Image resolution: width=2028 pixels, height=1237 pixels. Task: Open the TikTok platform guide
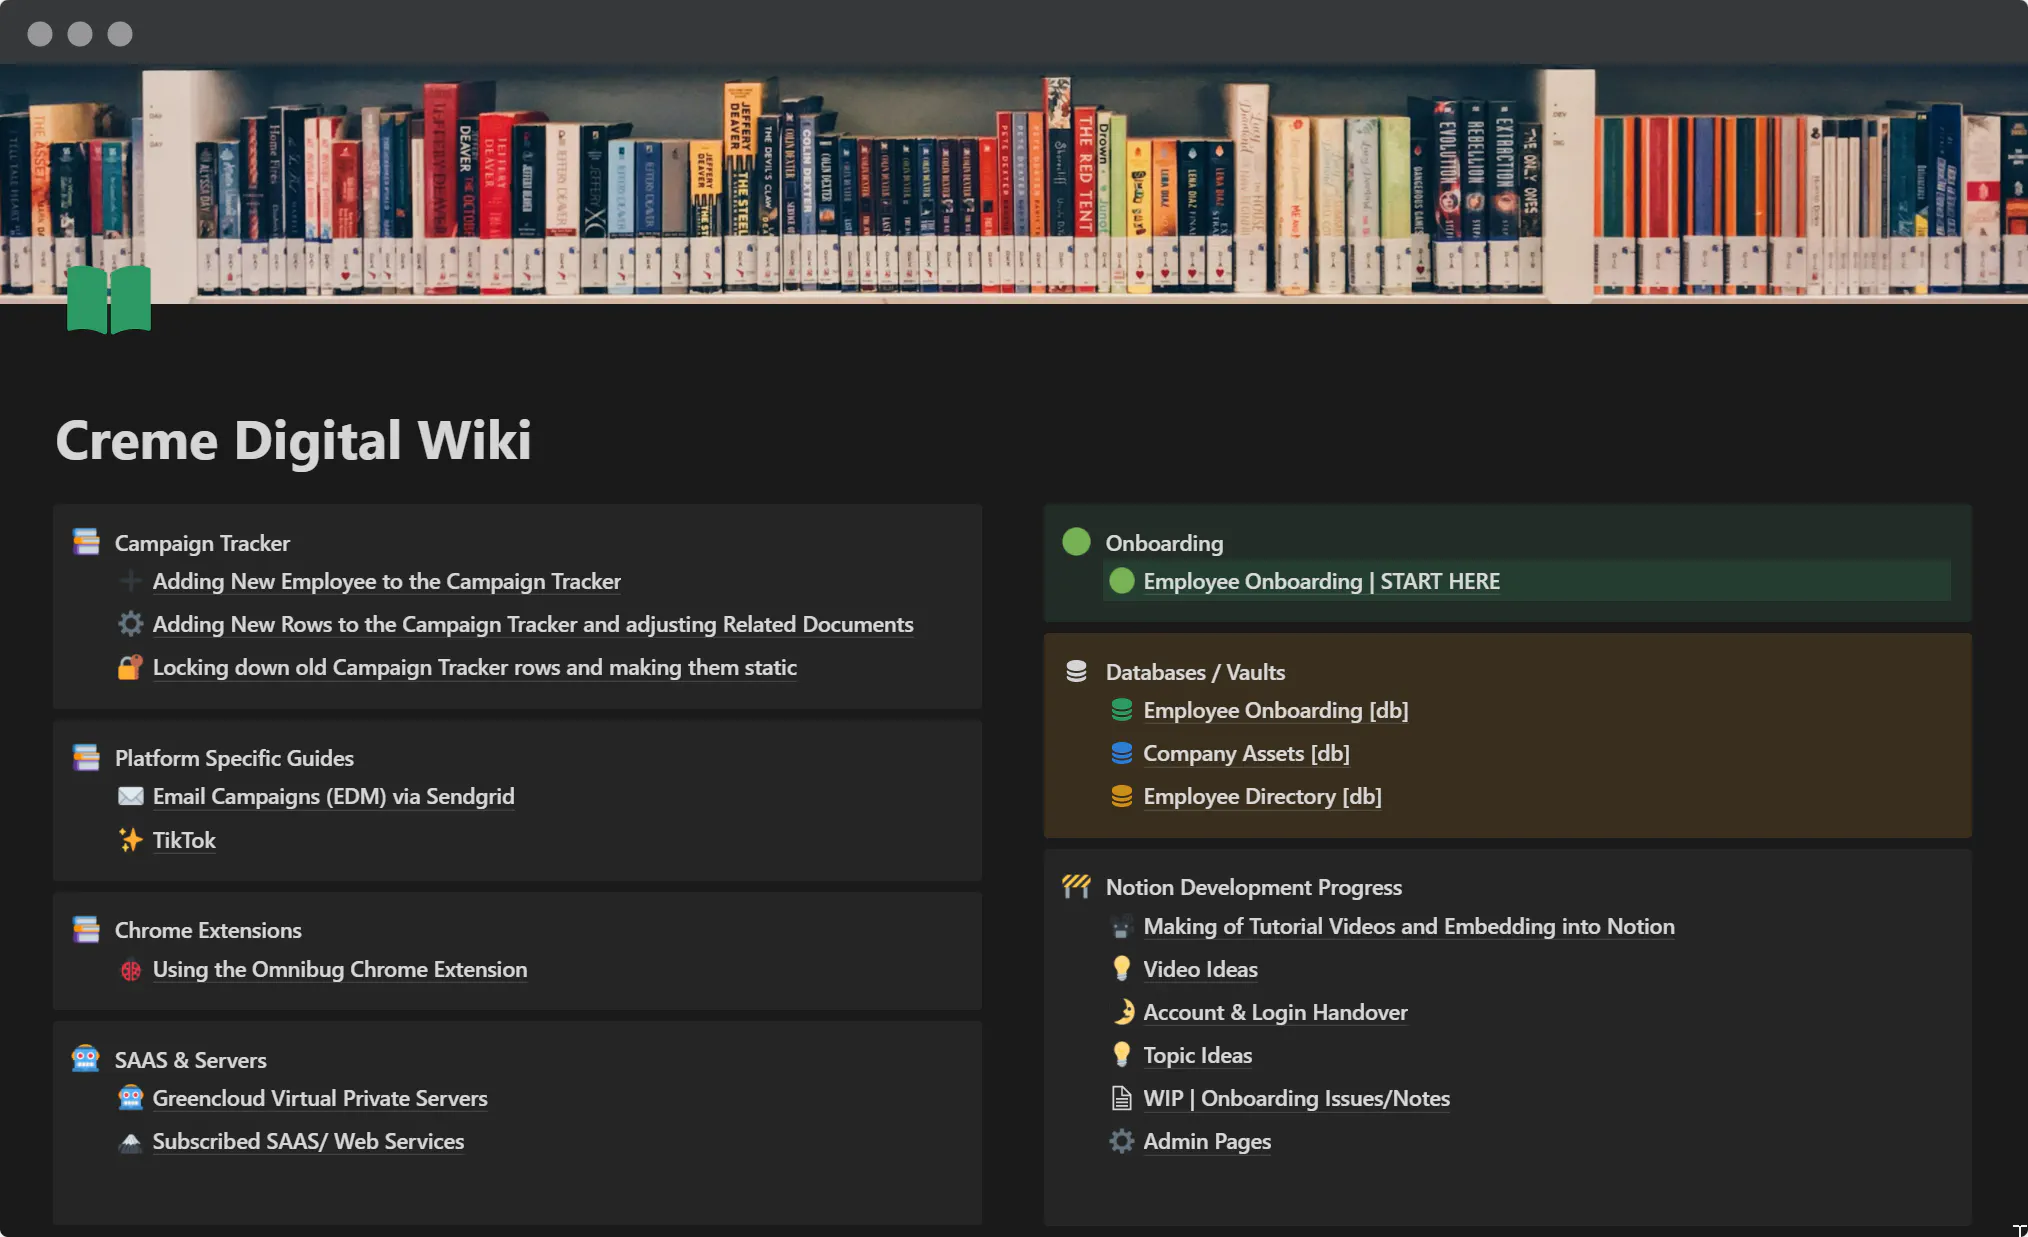click(x=184, y=839)
